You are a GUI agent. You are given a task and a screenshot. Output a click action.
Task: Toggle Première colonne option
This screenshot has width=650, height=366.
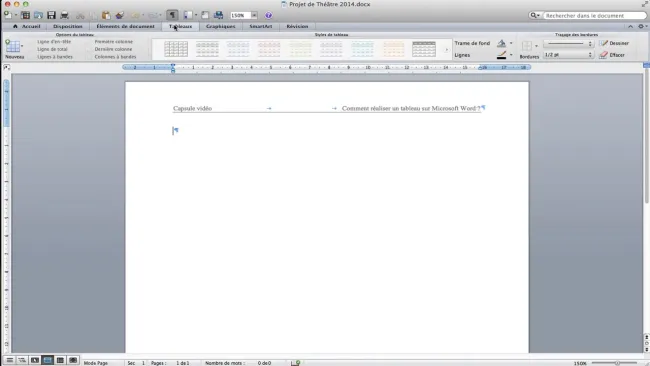tap(114, 41)
